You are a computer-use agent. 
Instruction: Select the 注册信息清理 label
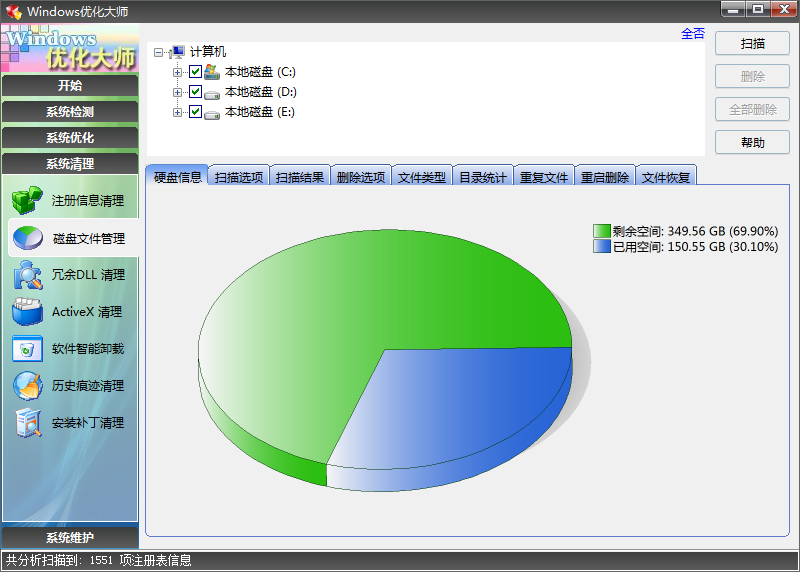(87, 201)
